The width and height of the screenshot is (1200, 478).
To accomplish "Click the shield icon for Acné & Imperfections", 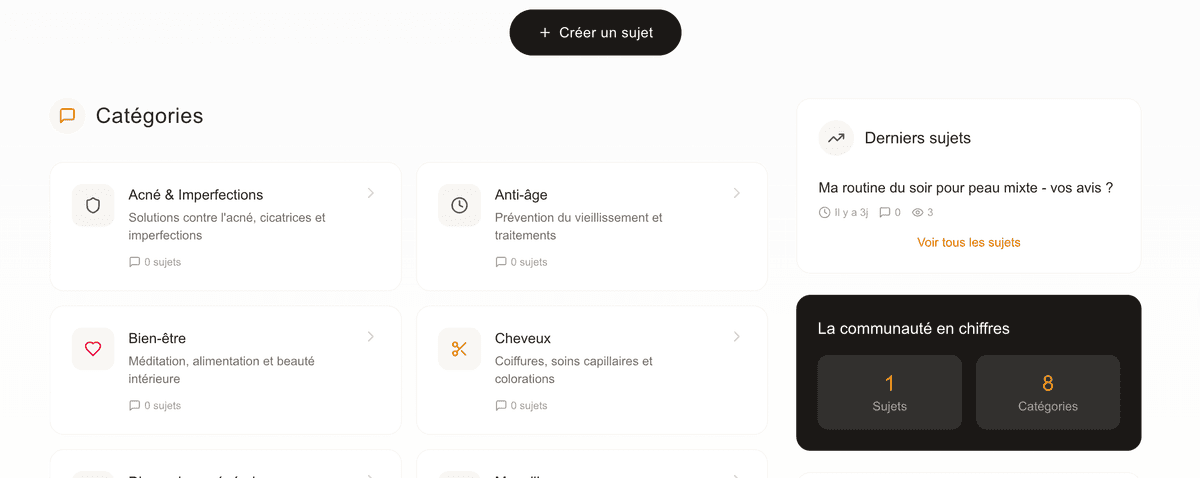I will [x=93, y=205].
